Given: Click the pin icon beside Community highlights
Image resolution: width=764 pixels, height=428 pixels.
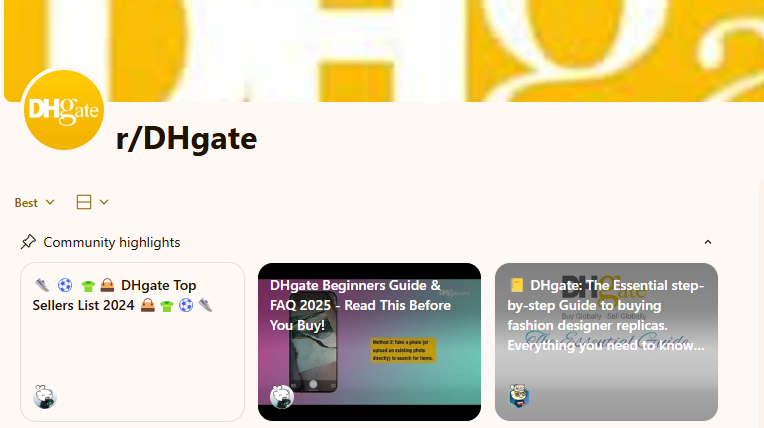Looking at the screenshot, I should point(28,242).
